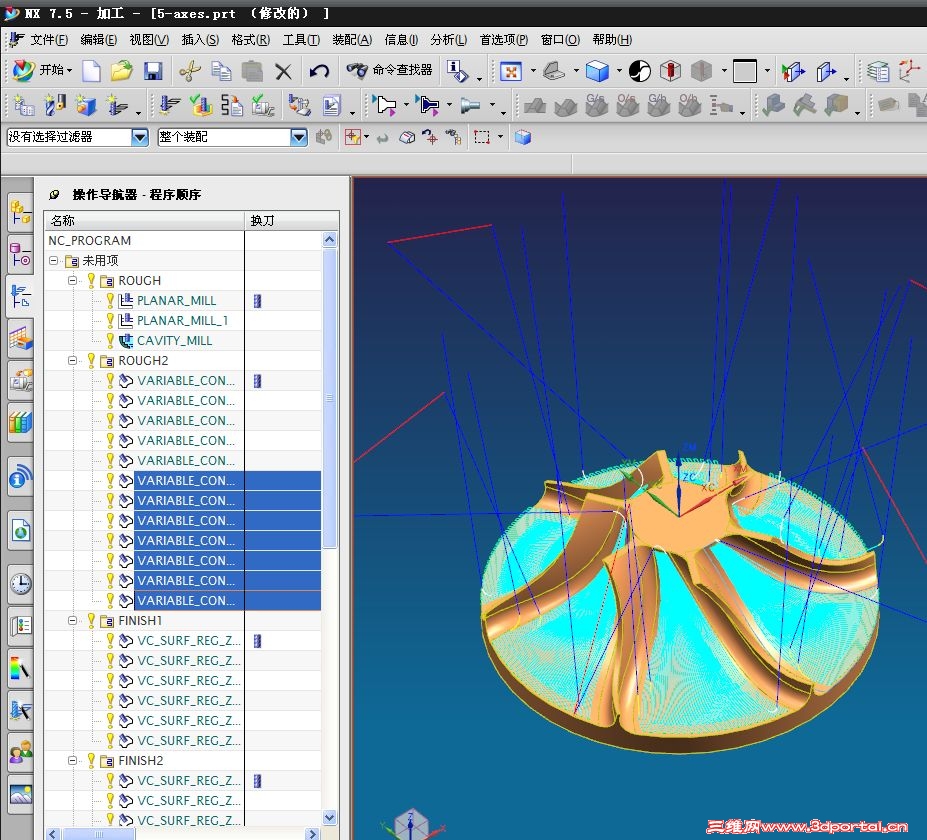Click the rectangle selection icon
This screenshot has height=840, width=927.
(x=482, y=137)
